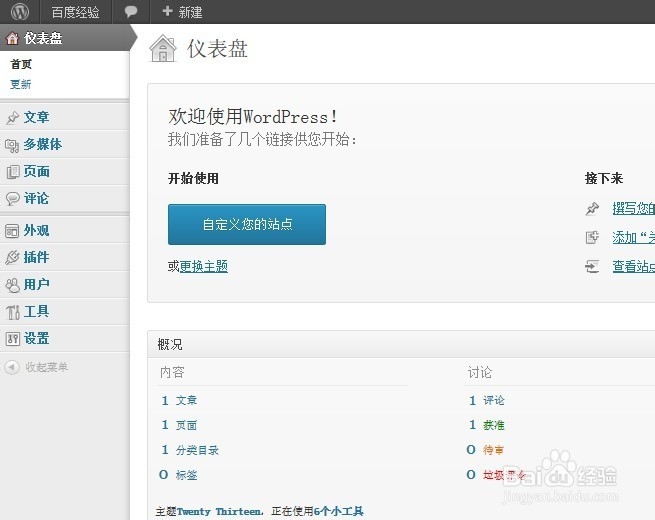
Task: Click the 收起菜单 label
Action: point(47,367)
